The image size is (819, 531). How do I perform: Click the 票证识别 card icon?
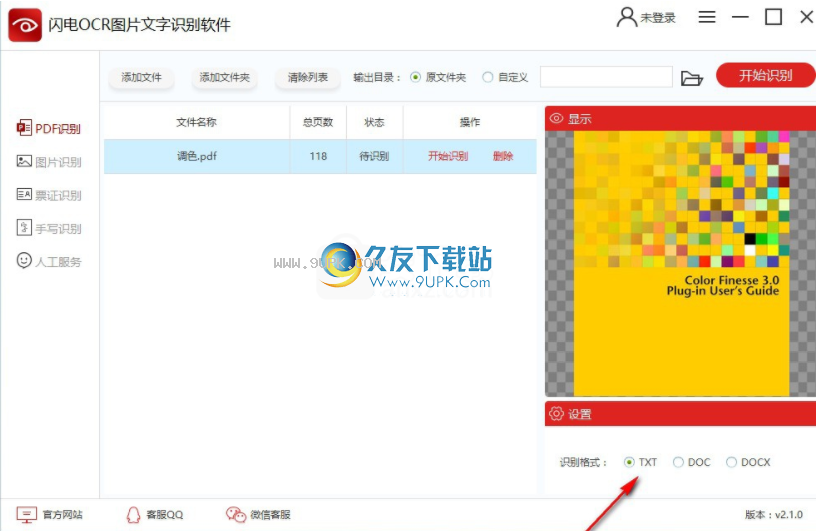[x=24, y=195]
